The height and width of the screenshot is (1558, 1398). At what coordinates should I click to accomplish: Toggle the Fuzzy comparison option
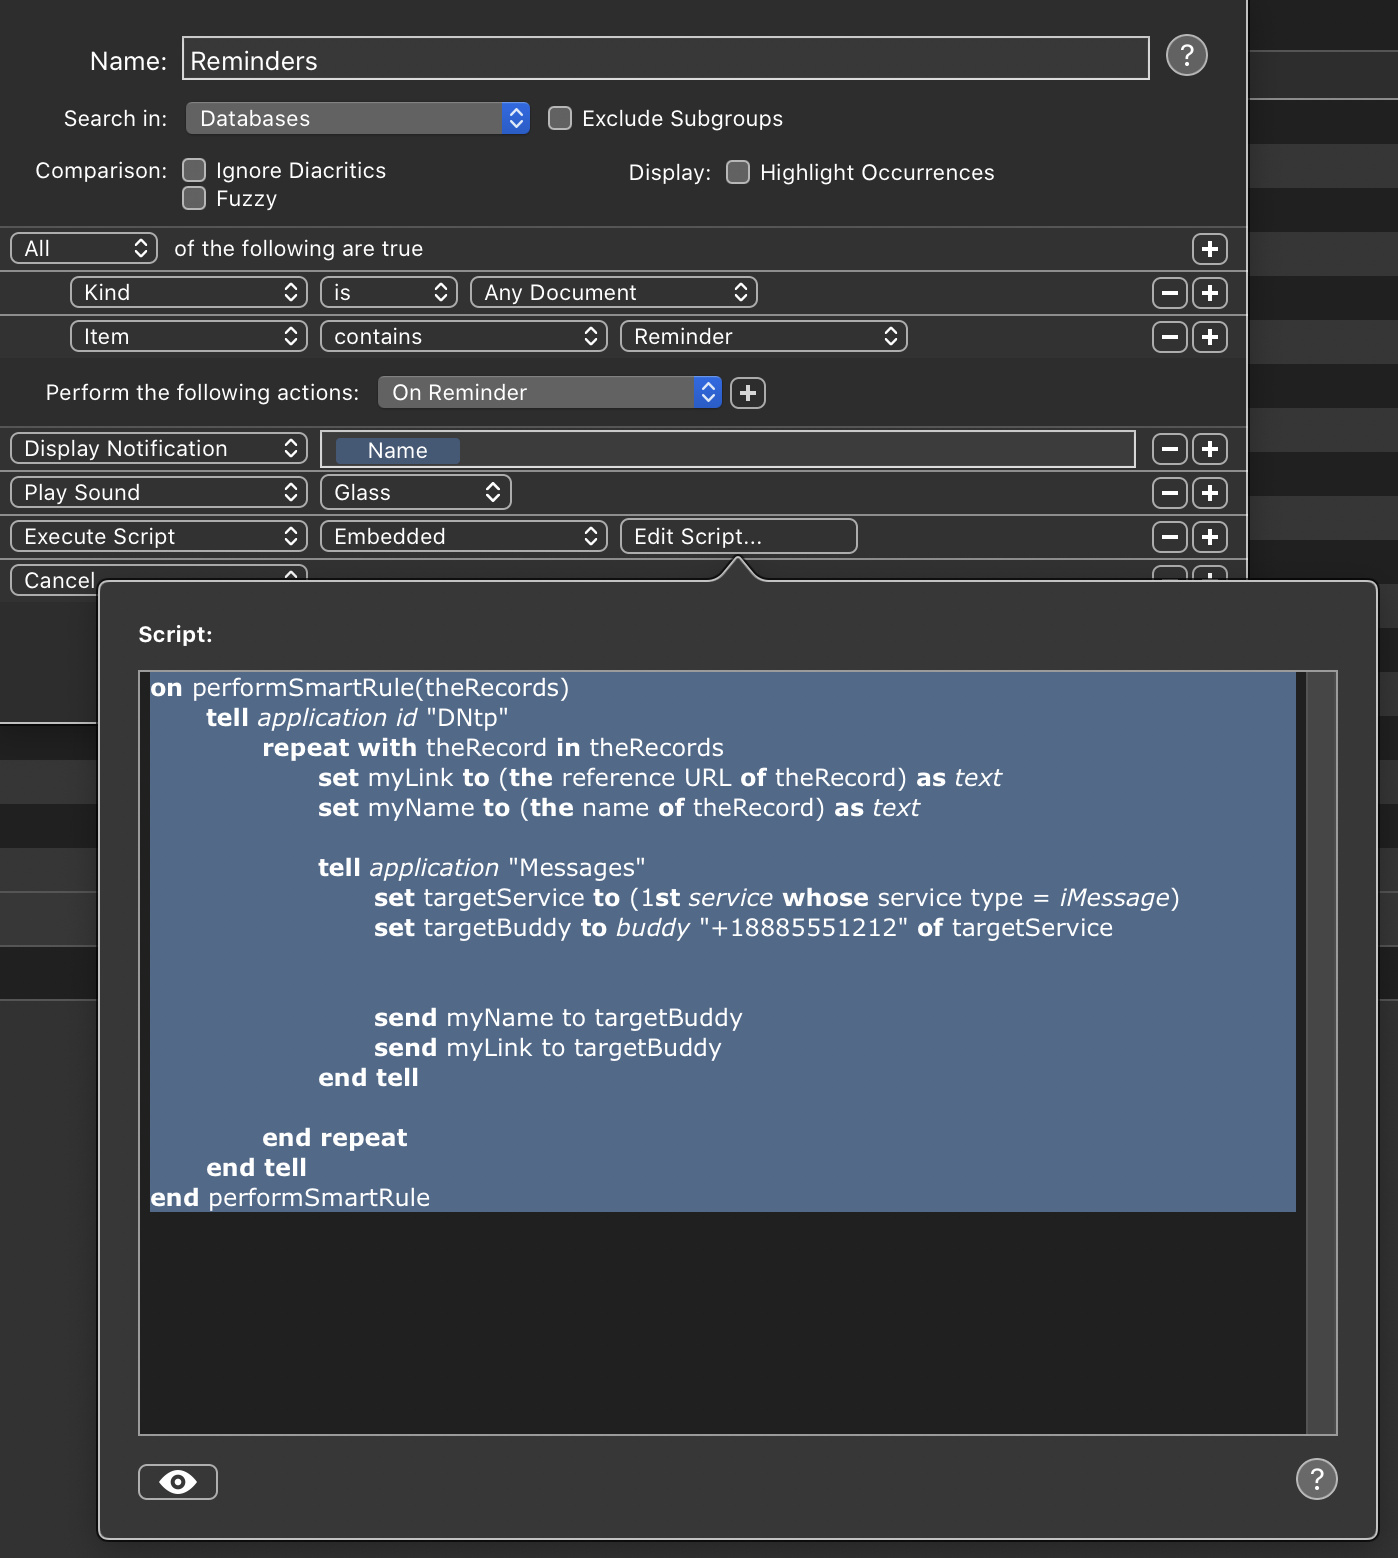pos(194,198)
